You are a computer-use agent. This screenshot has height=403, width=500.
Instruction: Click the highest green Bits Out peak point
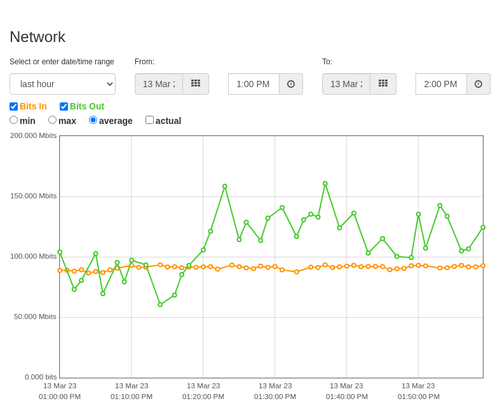tap(325, 184)
